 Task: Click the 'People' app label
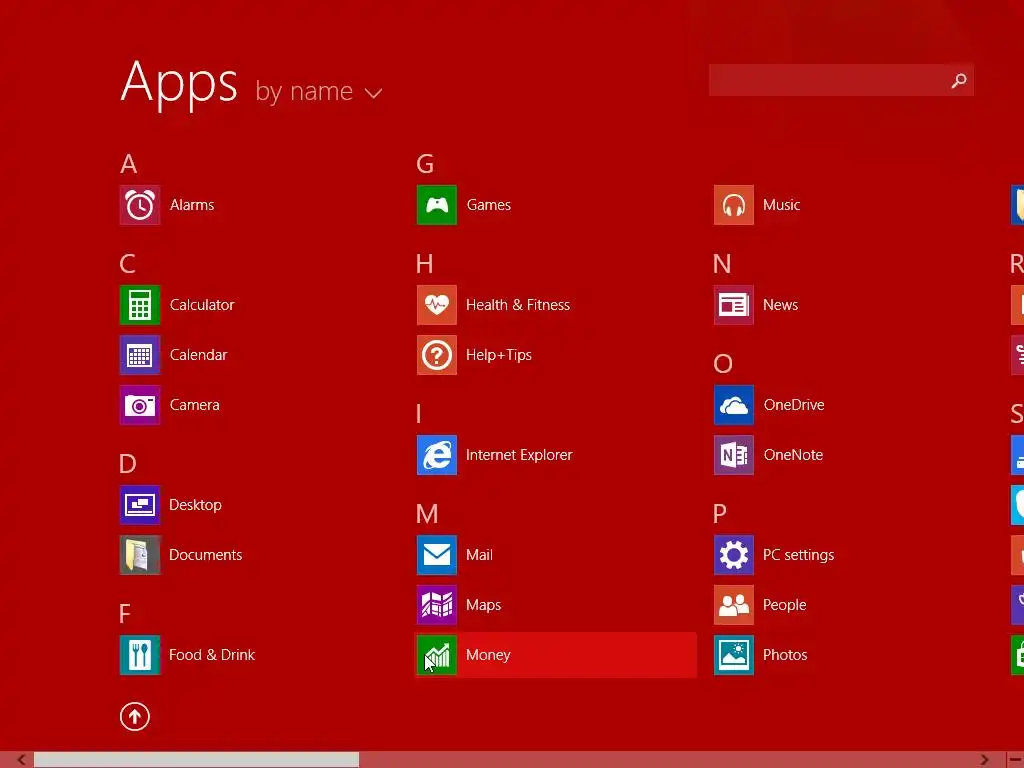coord(785,605)
